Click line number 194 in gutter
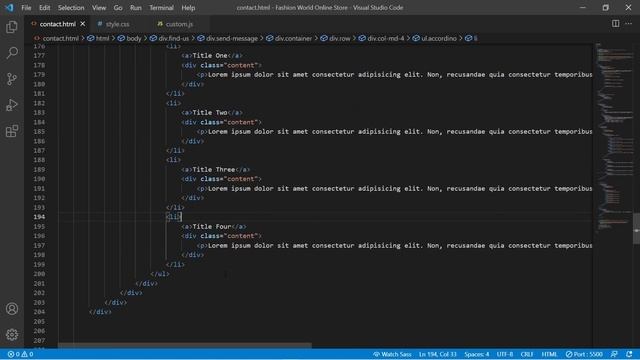 [40, 217]
